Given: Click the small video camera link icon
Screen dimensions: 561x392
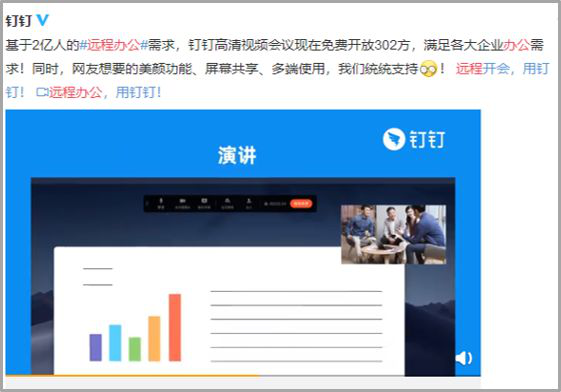Looking at the screenshot, I should click(x=42, y=93).
